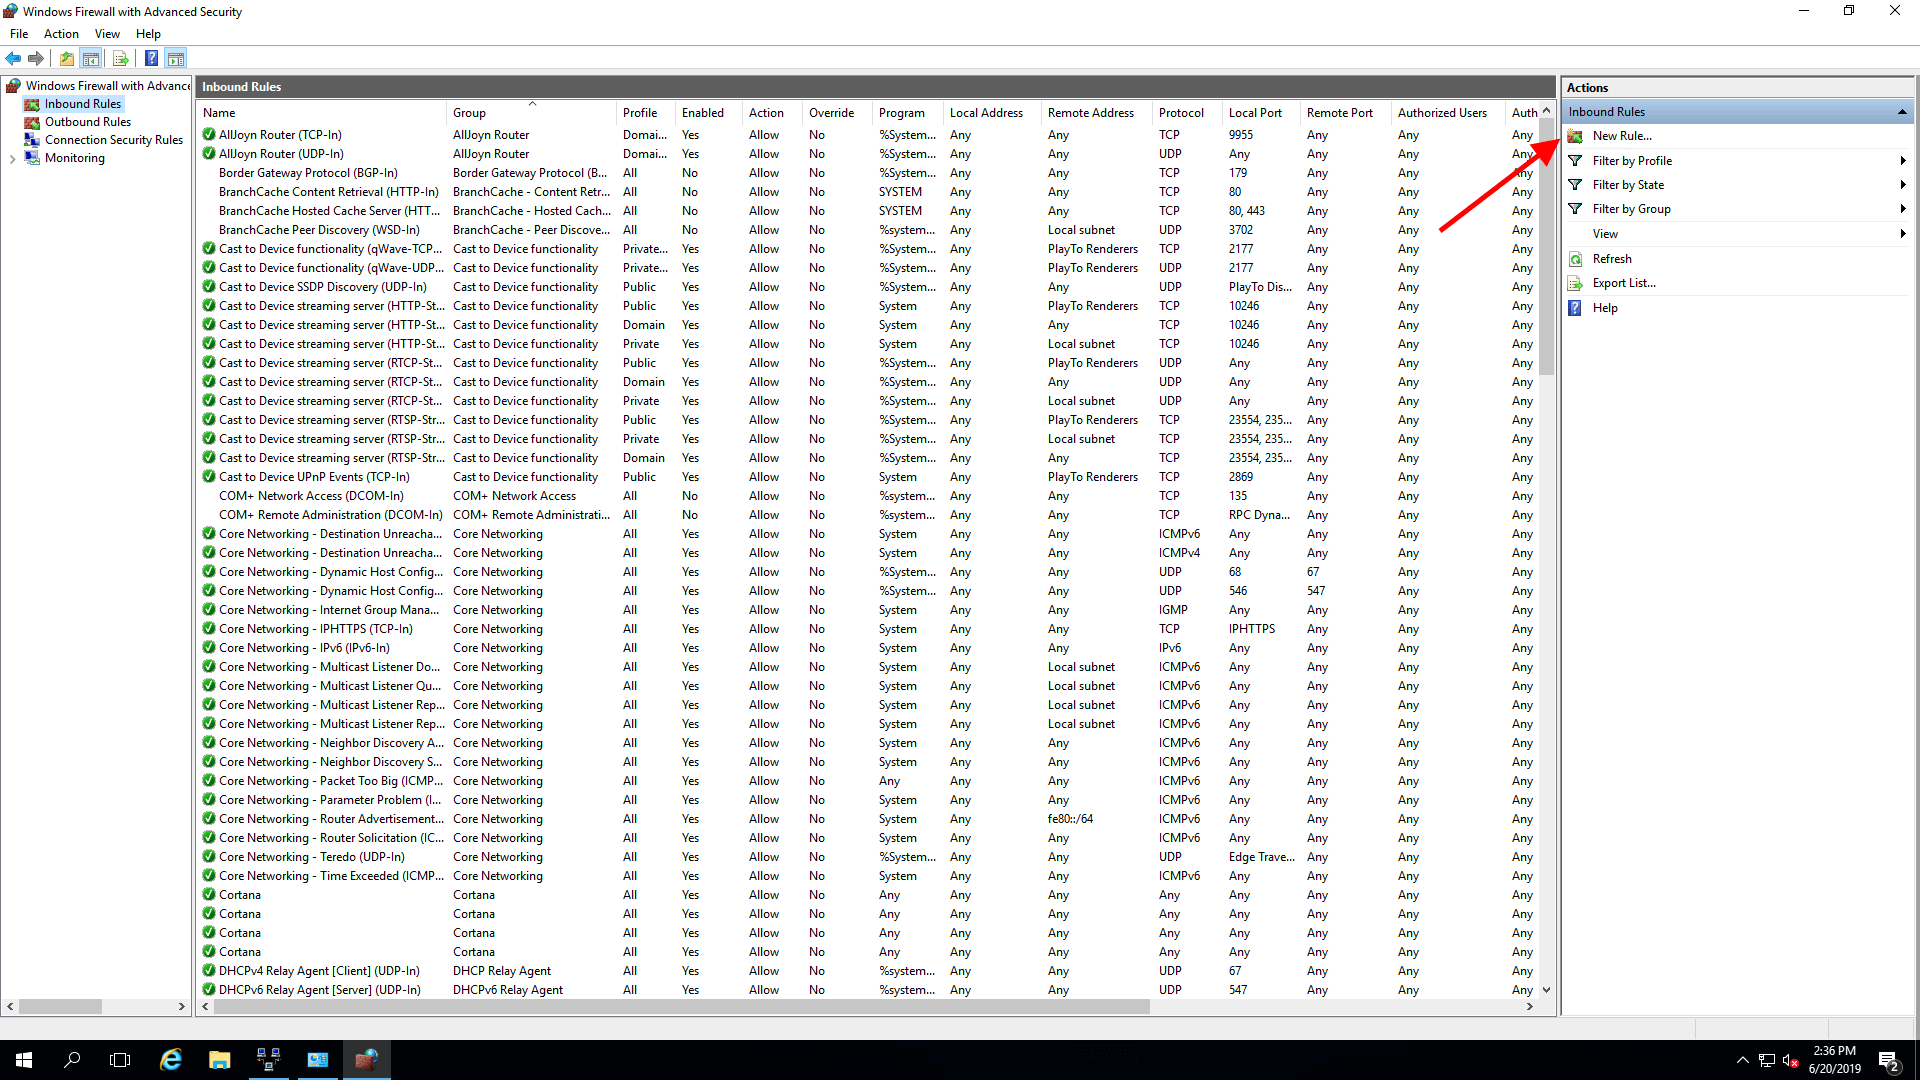
Task: Click Filter by State action
Action: [x=1628, y=185]
